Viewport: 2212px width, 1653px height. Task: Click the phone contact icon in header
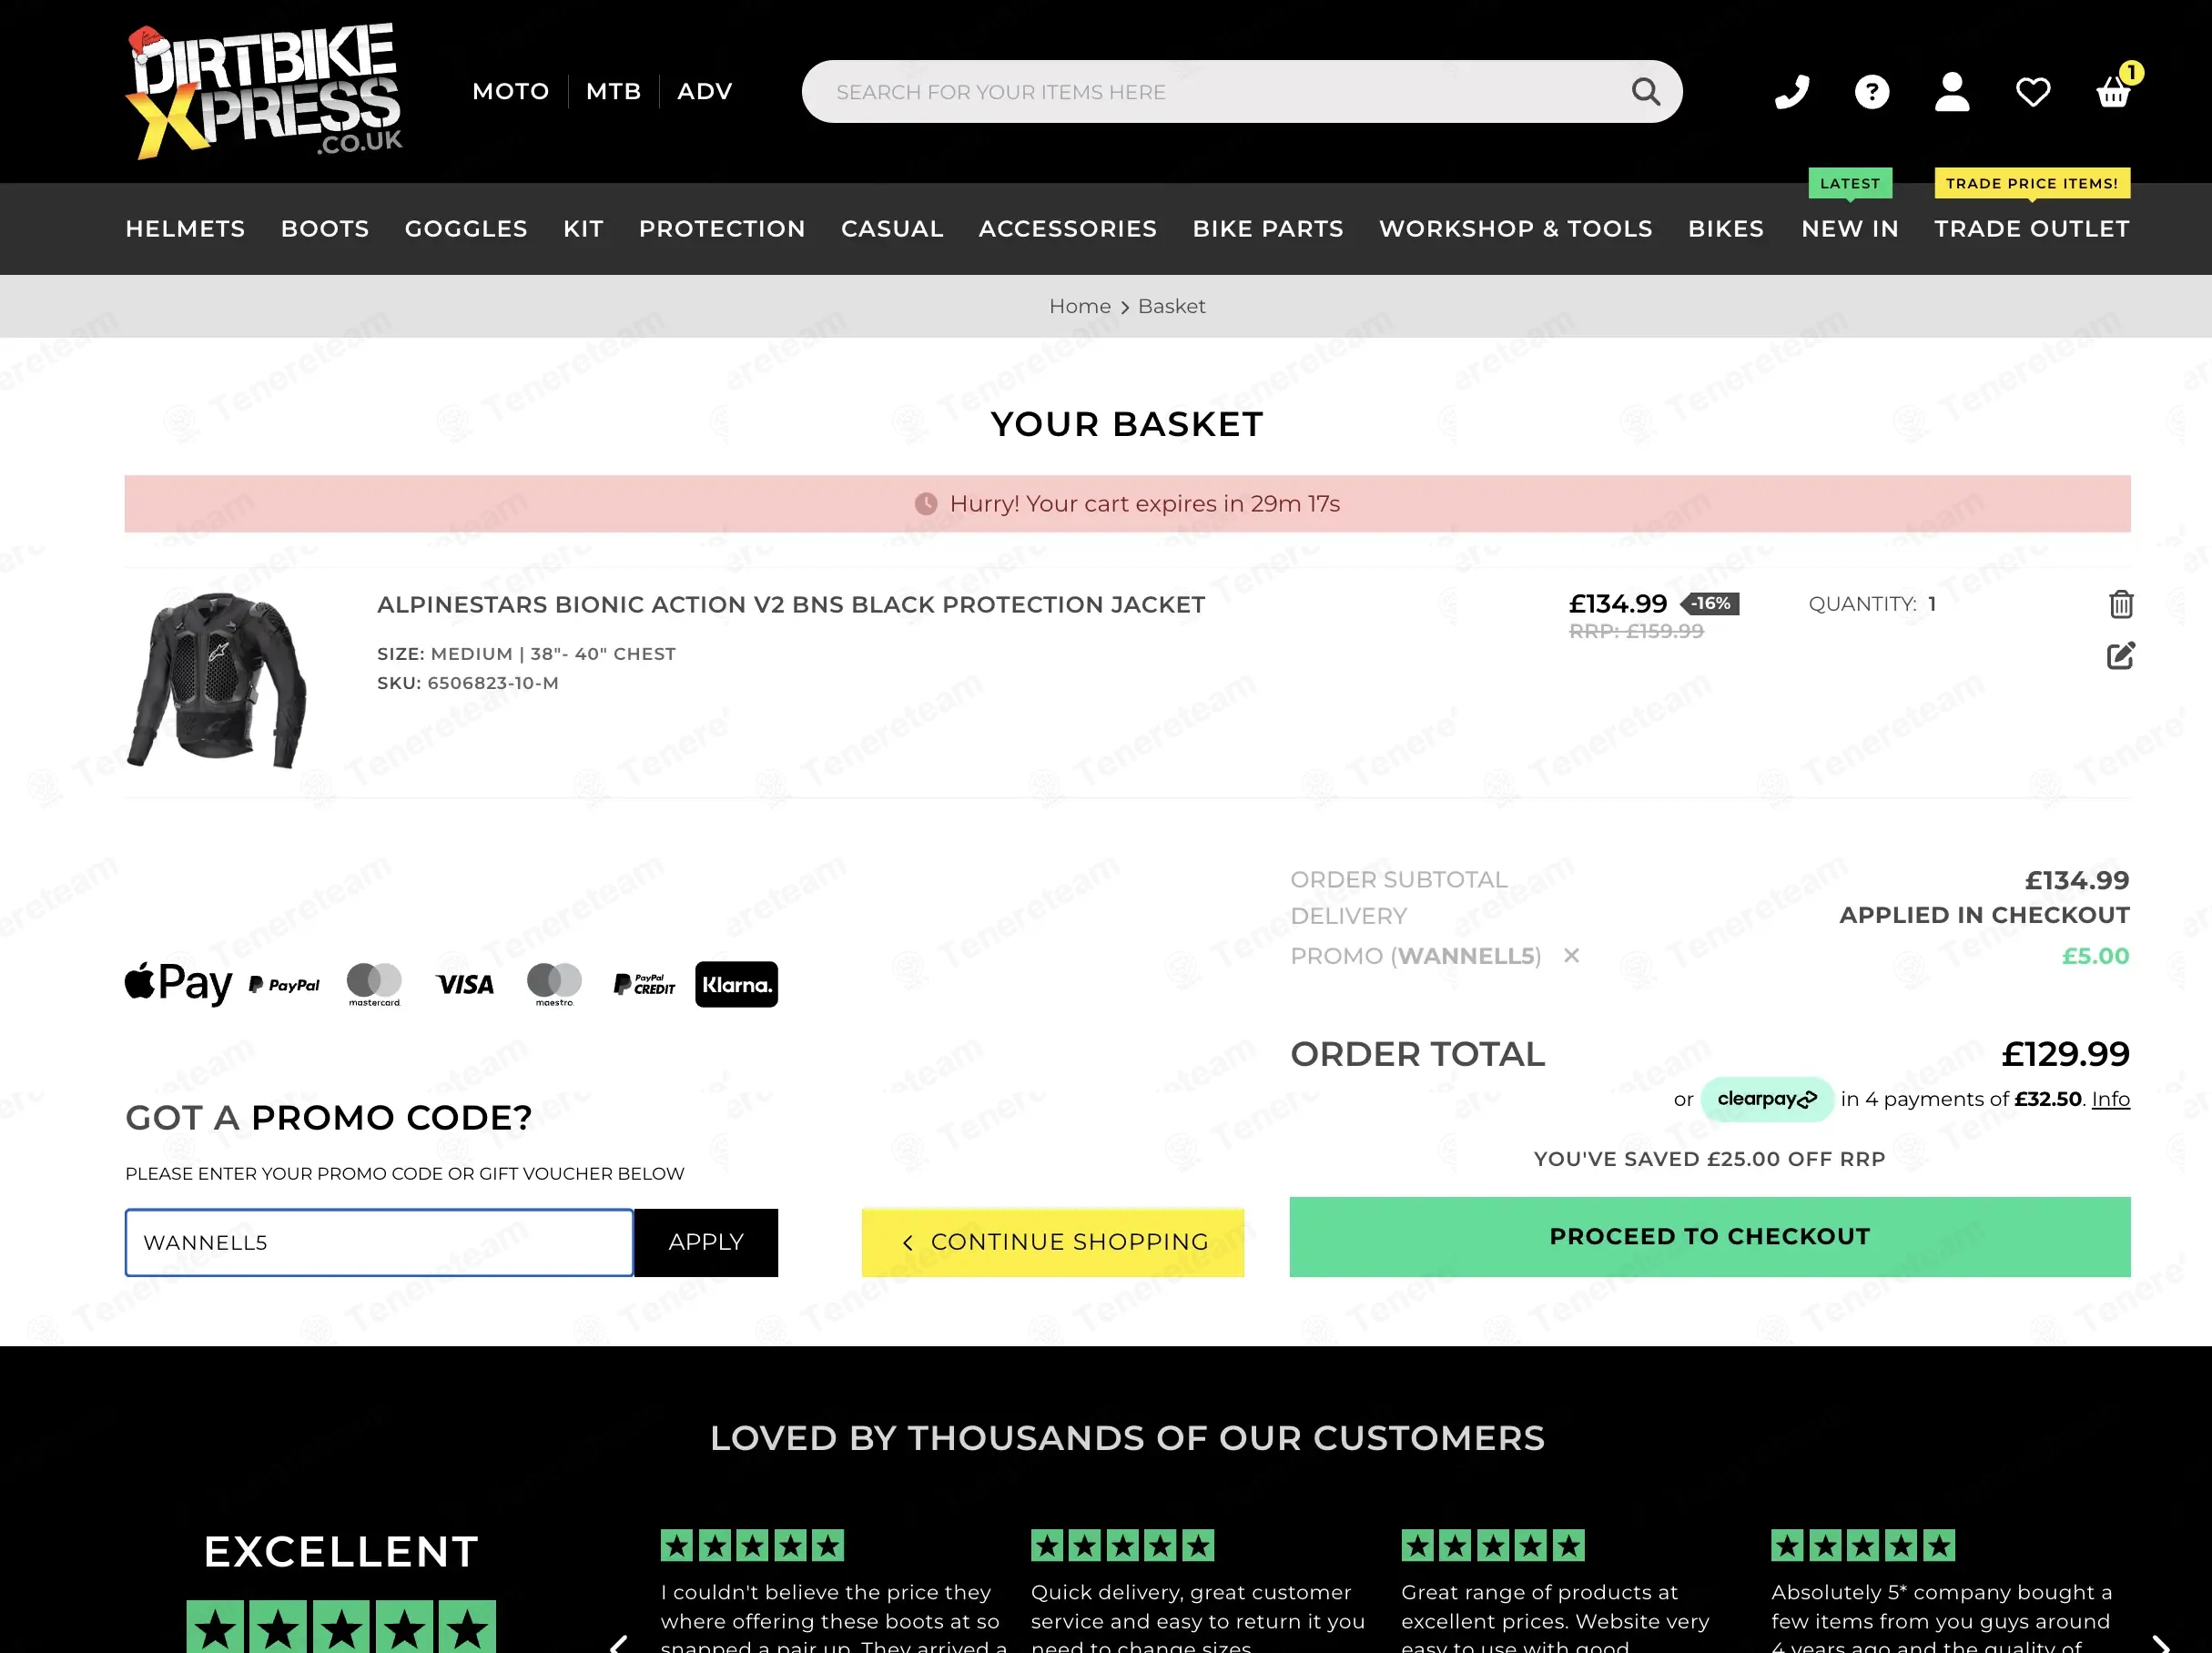[x=1791, y=91]
